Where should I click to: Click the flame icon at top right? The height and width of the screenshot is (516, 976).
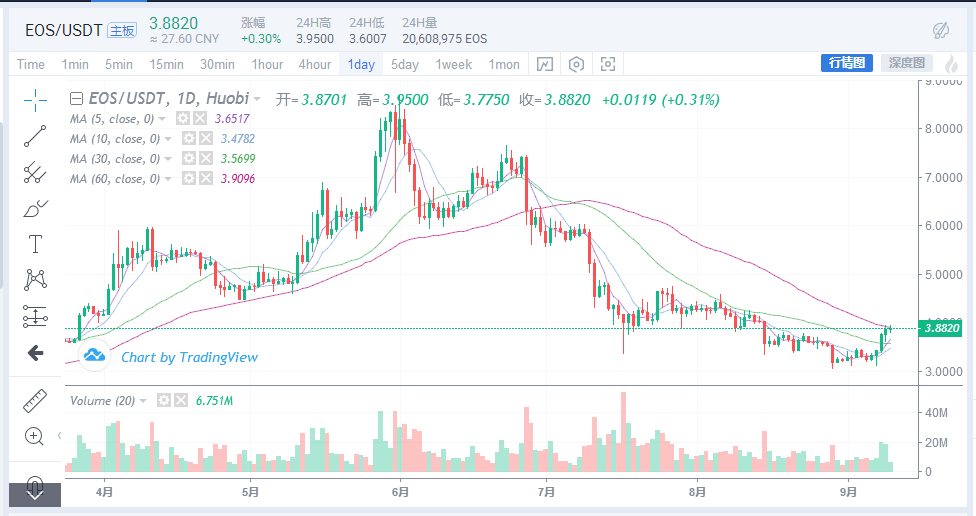[x=951, y=63]
